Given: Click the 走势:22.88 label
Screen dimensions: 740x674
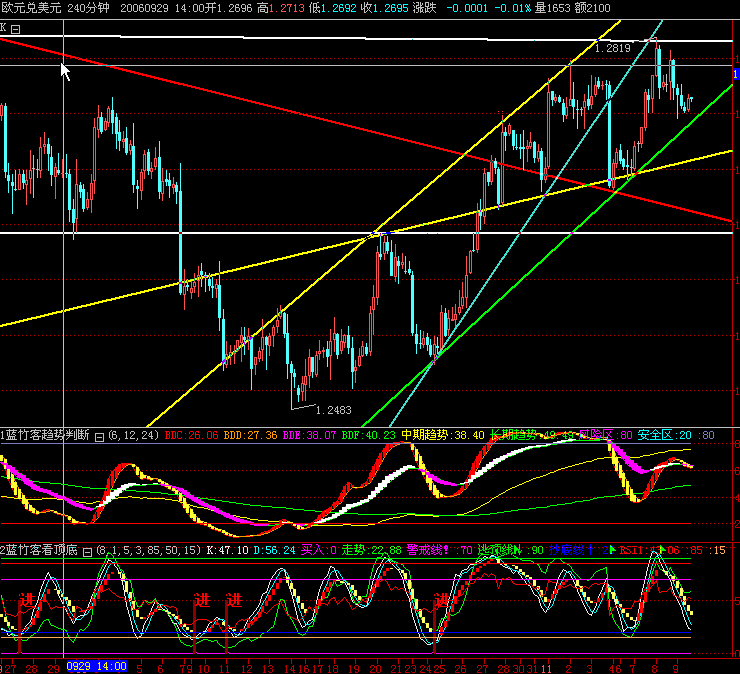Looking at the screenshot, I should 371,550.
